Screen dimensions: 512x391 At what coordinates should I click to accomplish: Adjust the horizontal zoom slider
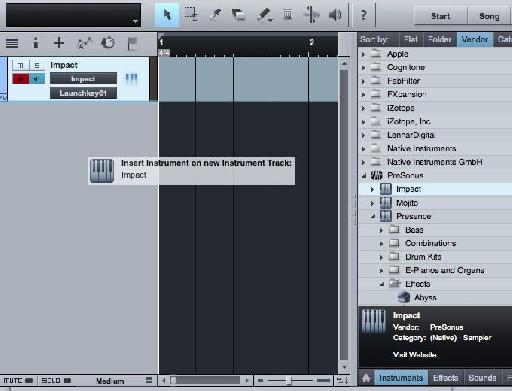click(x=289, y=380)
